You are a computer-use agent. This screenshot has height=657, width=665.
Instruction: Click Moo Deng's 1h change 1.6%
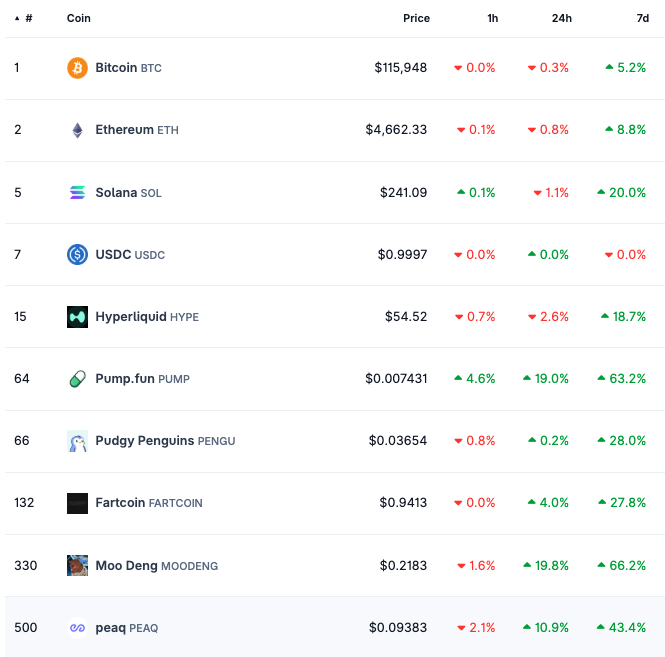click(476, 566)
